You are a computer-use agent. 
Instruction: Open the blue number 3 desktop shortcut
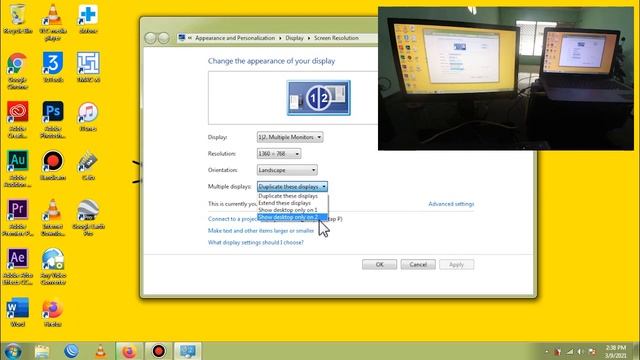[53, 67]
